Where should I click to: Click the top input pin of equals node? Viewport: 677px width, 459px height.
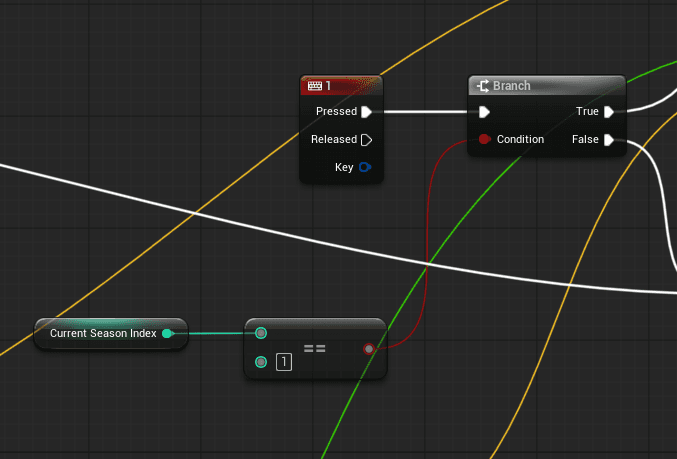(x=261, y=333)
